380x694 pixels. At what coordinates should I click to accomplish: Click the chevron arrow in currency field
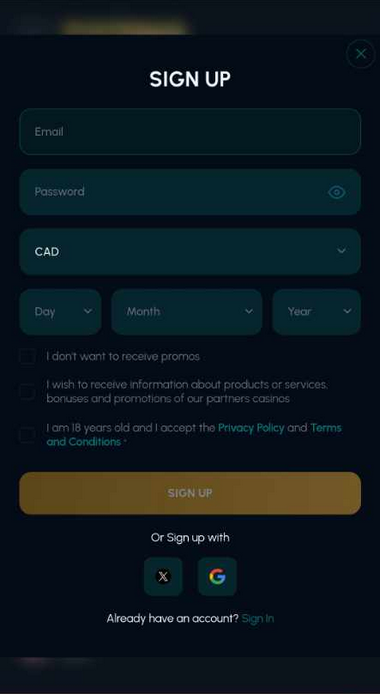click(x=342, y=251)
